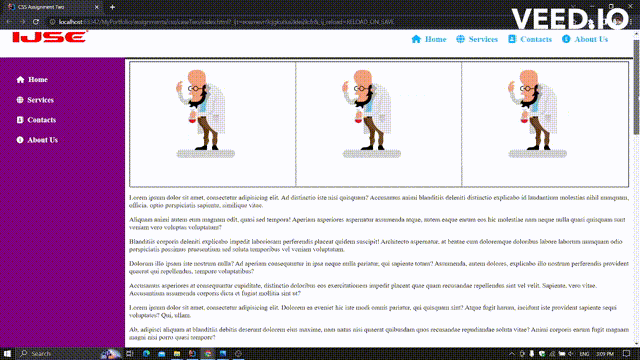The image size is (640, 360).
Task: Click the contacts icon in purple sidebar
Action: point(20,120)
